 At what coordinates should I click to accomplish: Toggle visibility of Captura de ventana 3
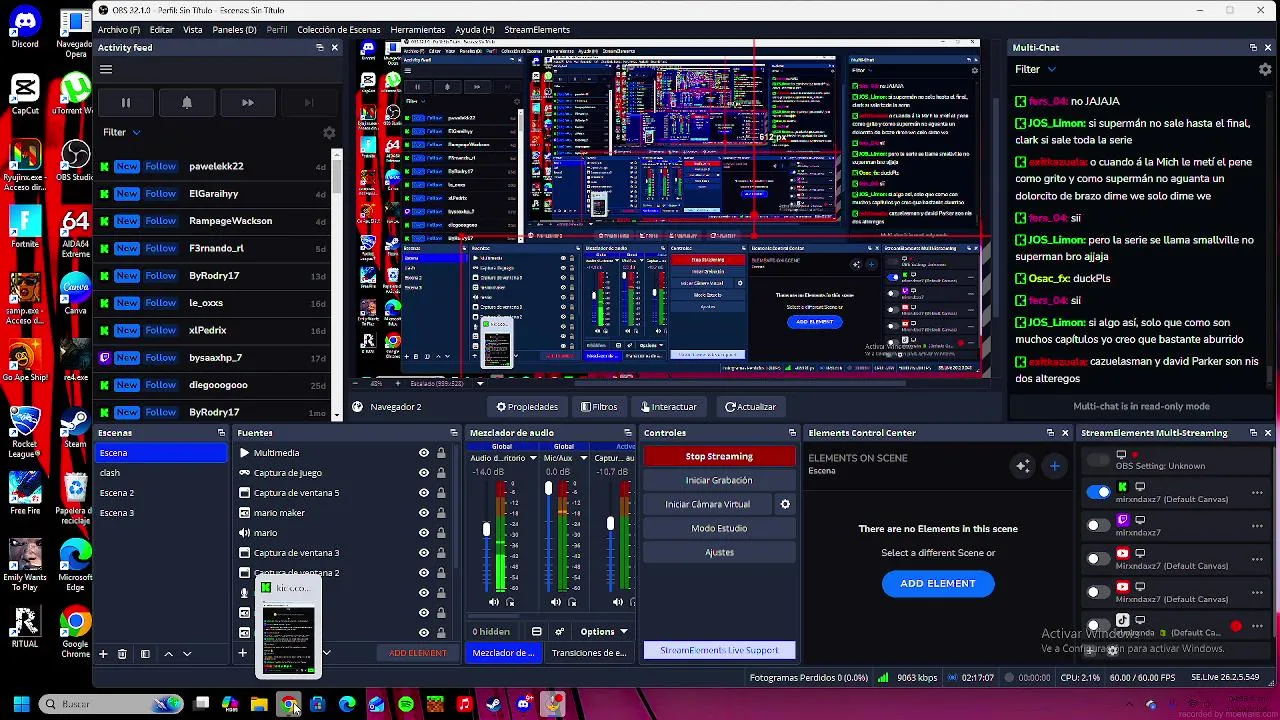(424, 553)
